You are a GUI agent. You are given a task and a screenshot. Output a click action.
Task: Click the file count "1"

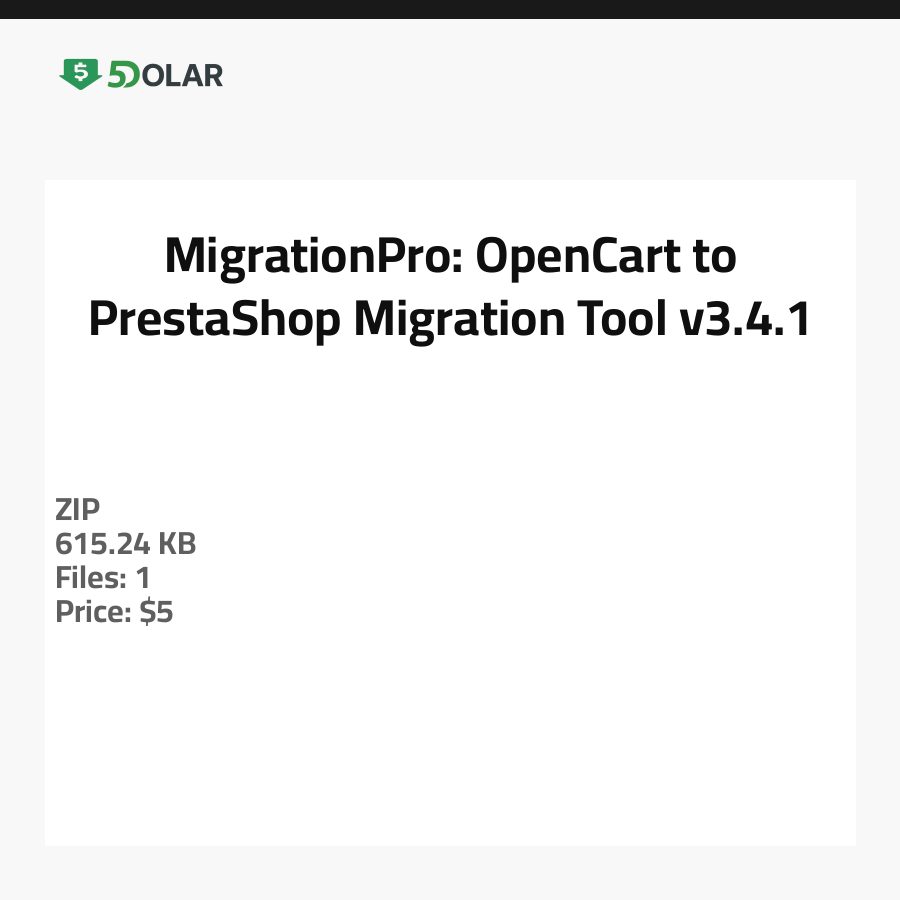pos(142,578)
